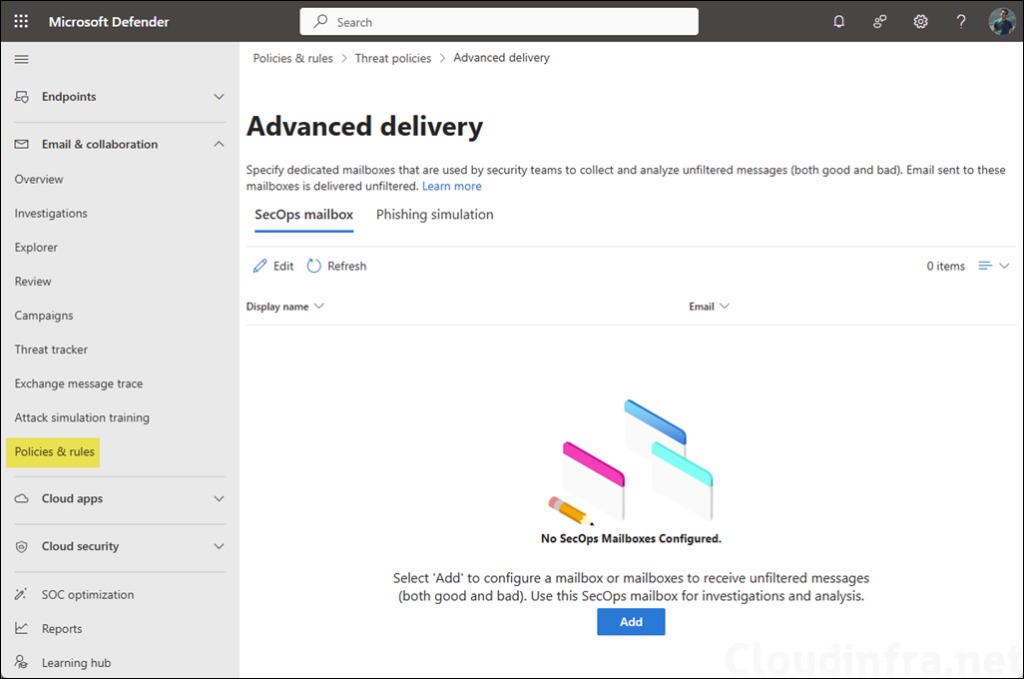Collapse the navigation hamburger menu

21,59
